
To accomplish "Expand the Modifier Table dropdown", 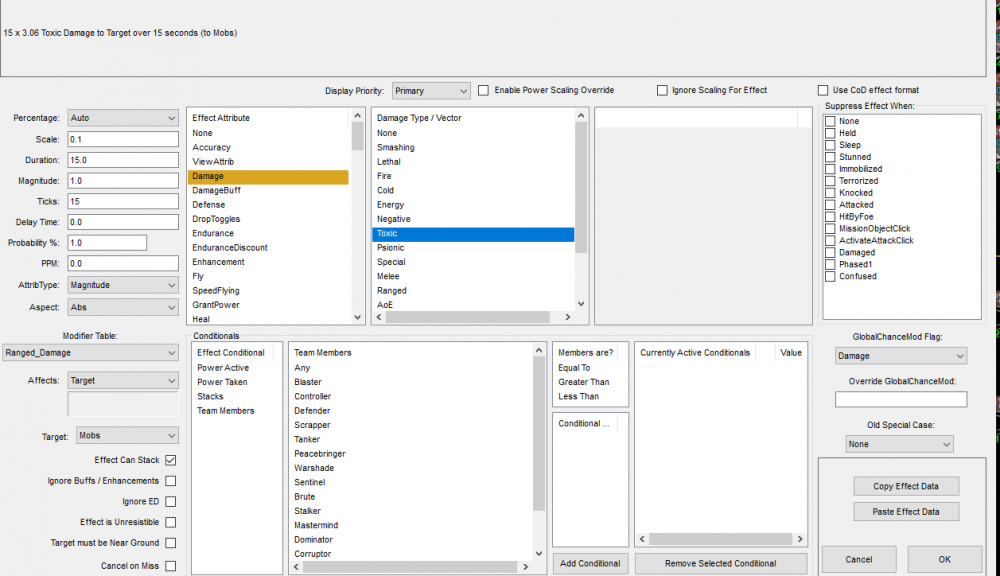I will (x=90, y=352).
